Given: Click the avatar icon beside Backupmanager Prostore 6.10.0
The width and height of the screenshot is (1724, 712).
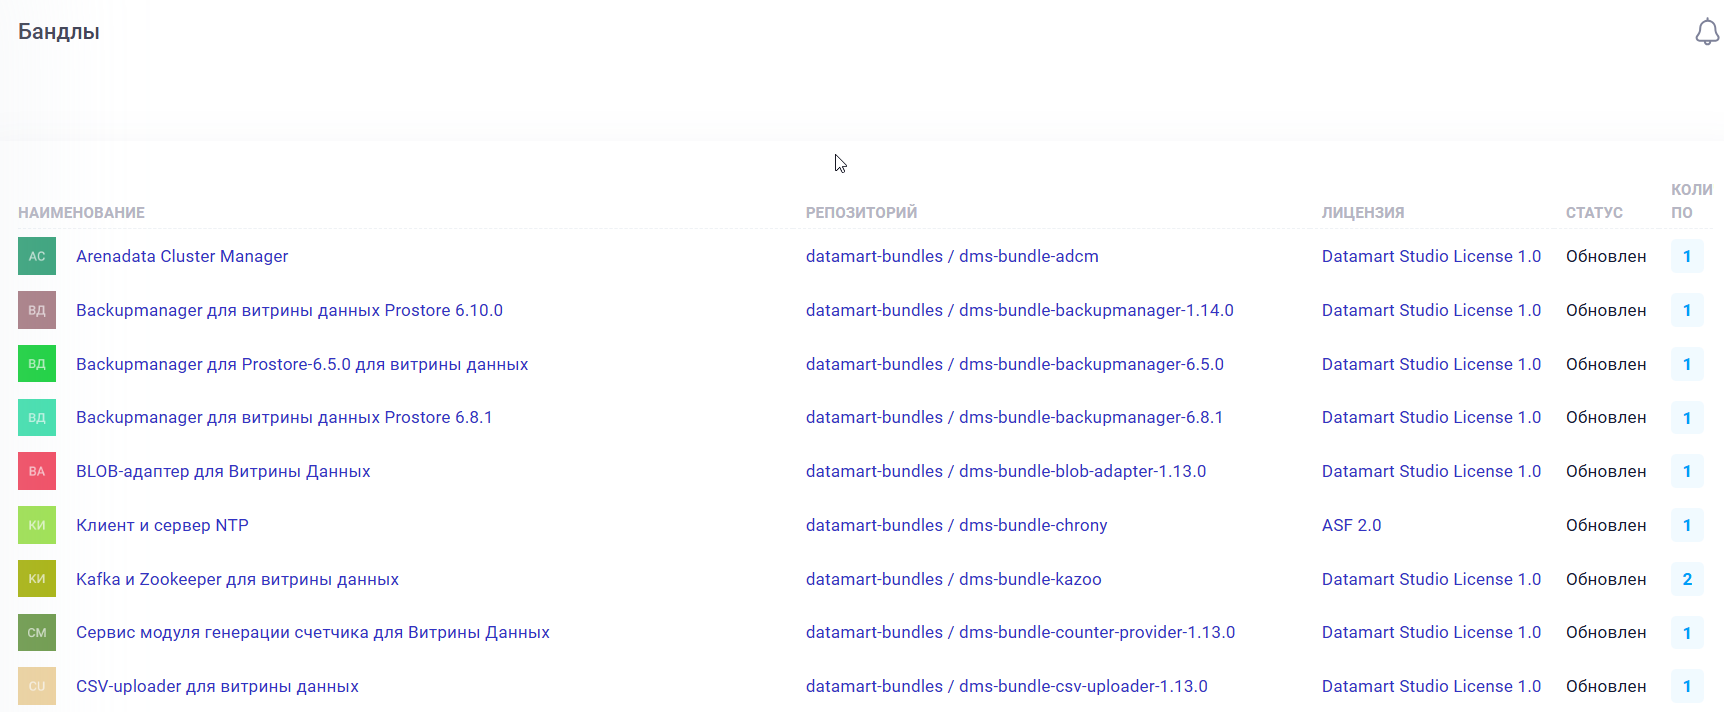Looking at the screenshot, I should (x=37, y=310).
